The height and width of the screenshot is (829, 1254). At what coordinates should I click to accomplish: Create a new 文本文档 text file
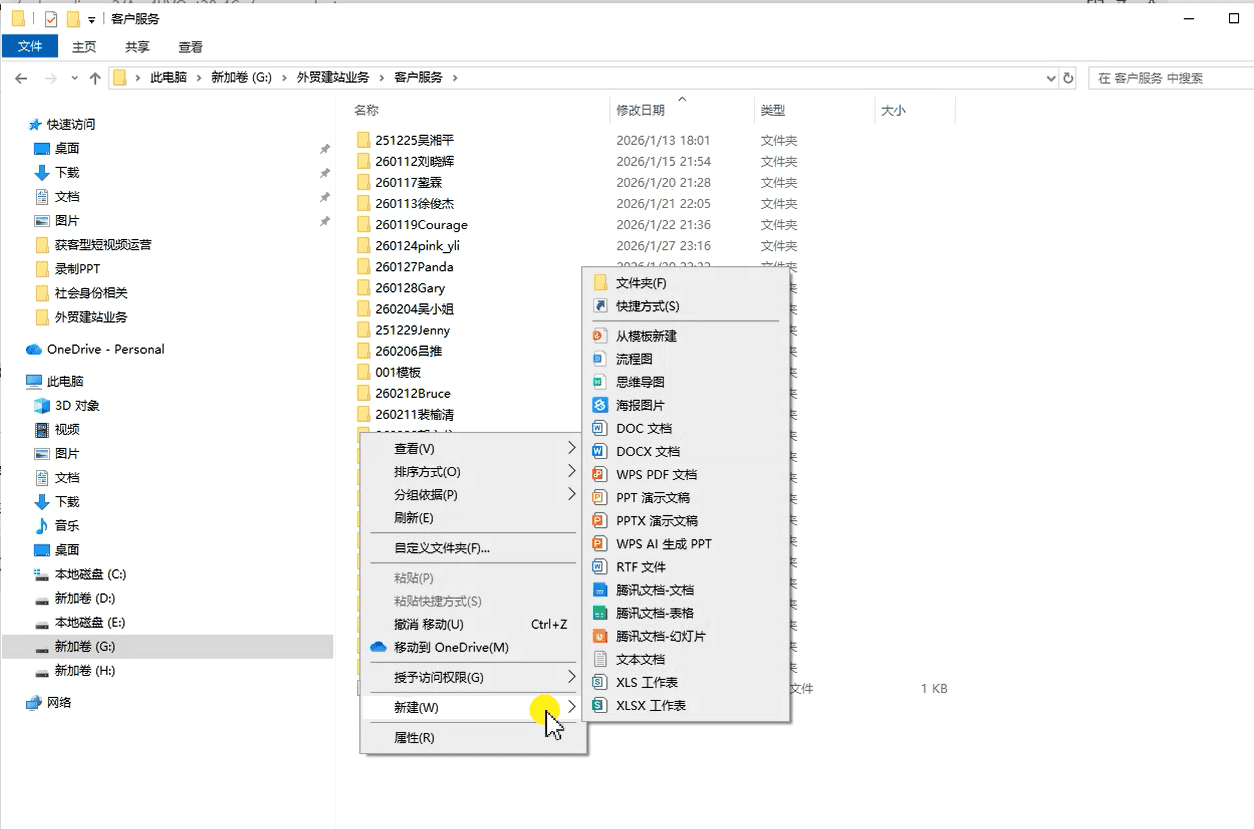coord(686,659)
